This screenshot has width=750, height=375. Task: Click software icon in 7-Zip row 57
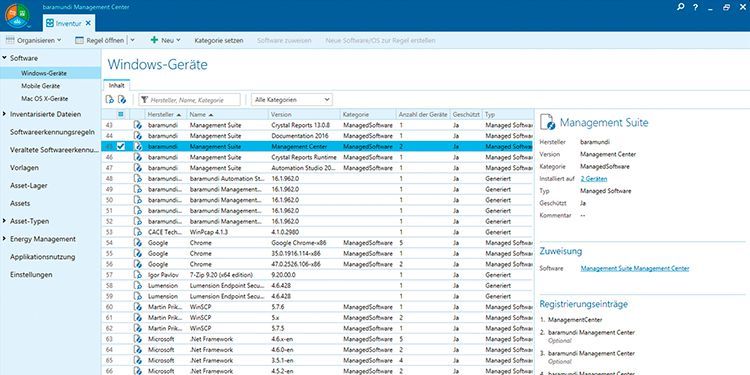[138, 275]
